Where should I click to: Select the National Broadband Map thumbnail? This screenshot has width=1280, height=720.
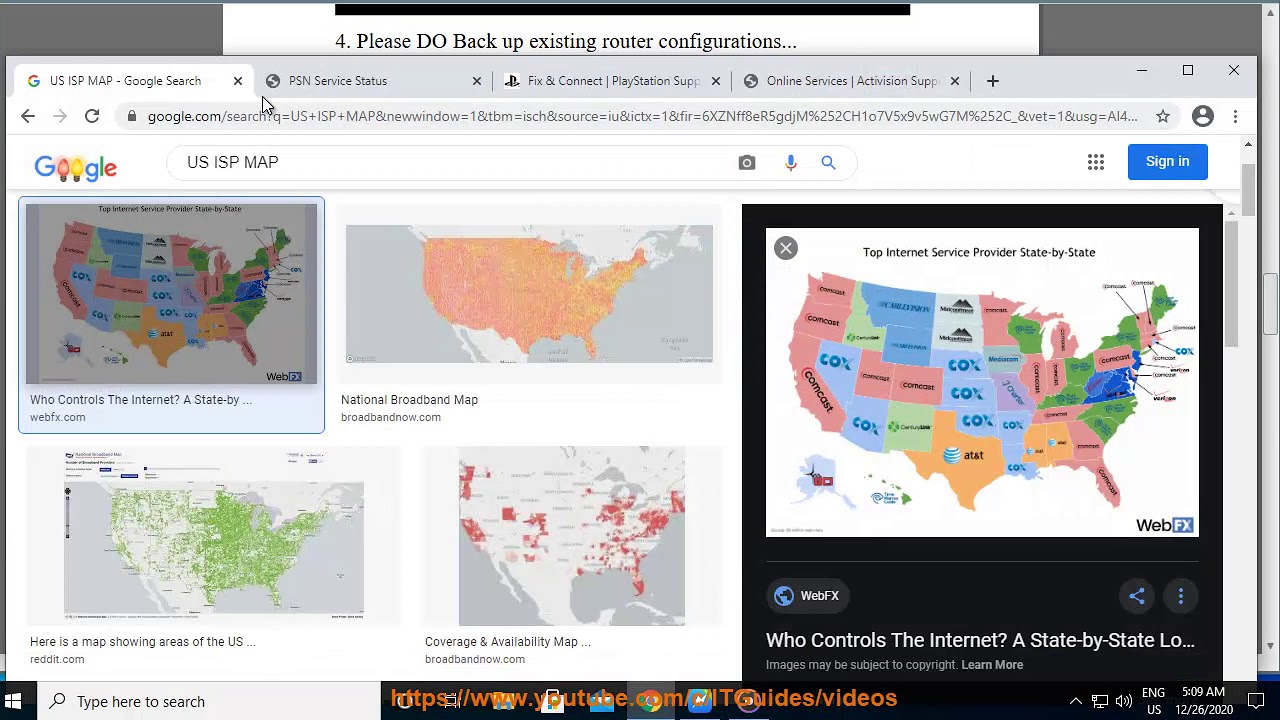point(530,294)
